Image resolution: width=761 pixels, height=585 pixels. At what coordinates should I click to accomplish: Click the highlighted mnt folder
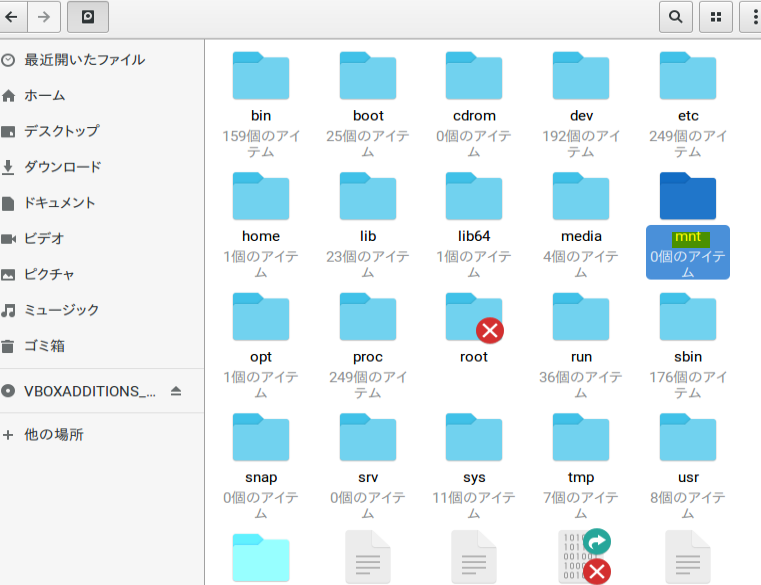[688, 197]
